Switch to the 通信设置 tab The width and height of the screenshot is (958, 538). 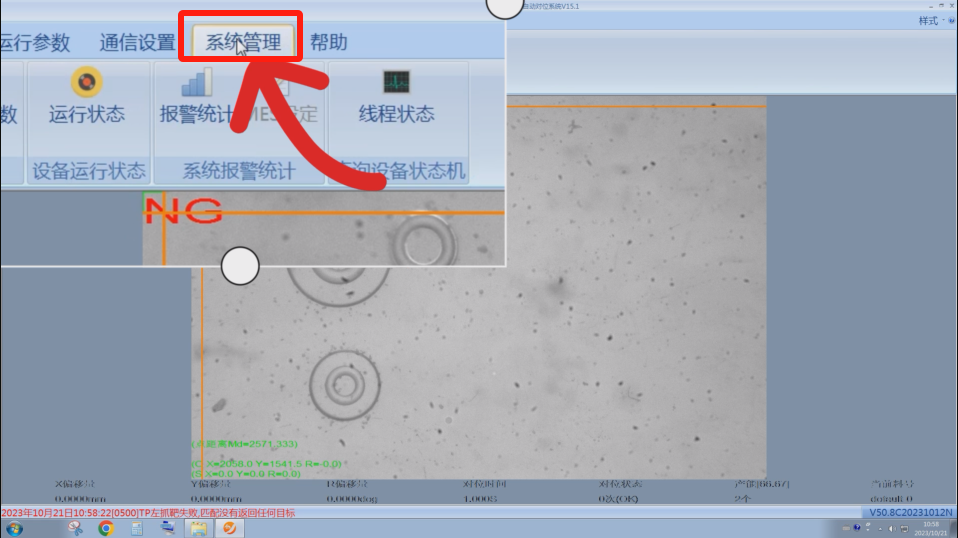[137, 42]
